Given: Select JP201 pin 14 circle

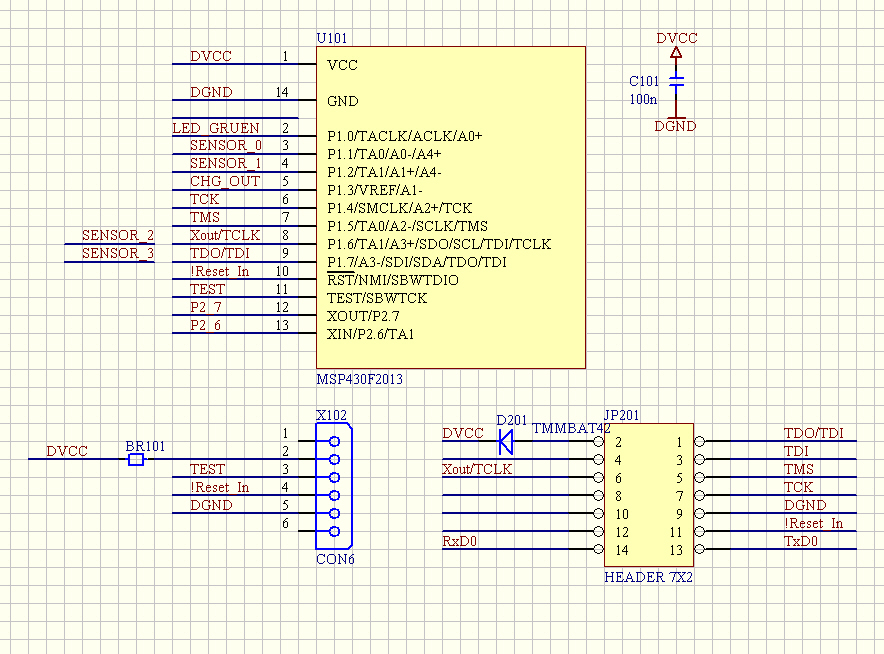Looking at the screenshot, I should (x=598, y=549).
